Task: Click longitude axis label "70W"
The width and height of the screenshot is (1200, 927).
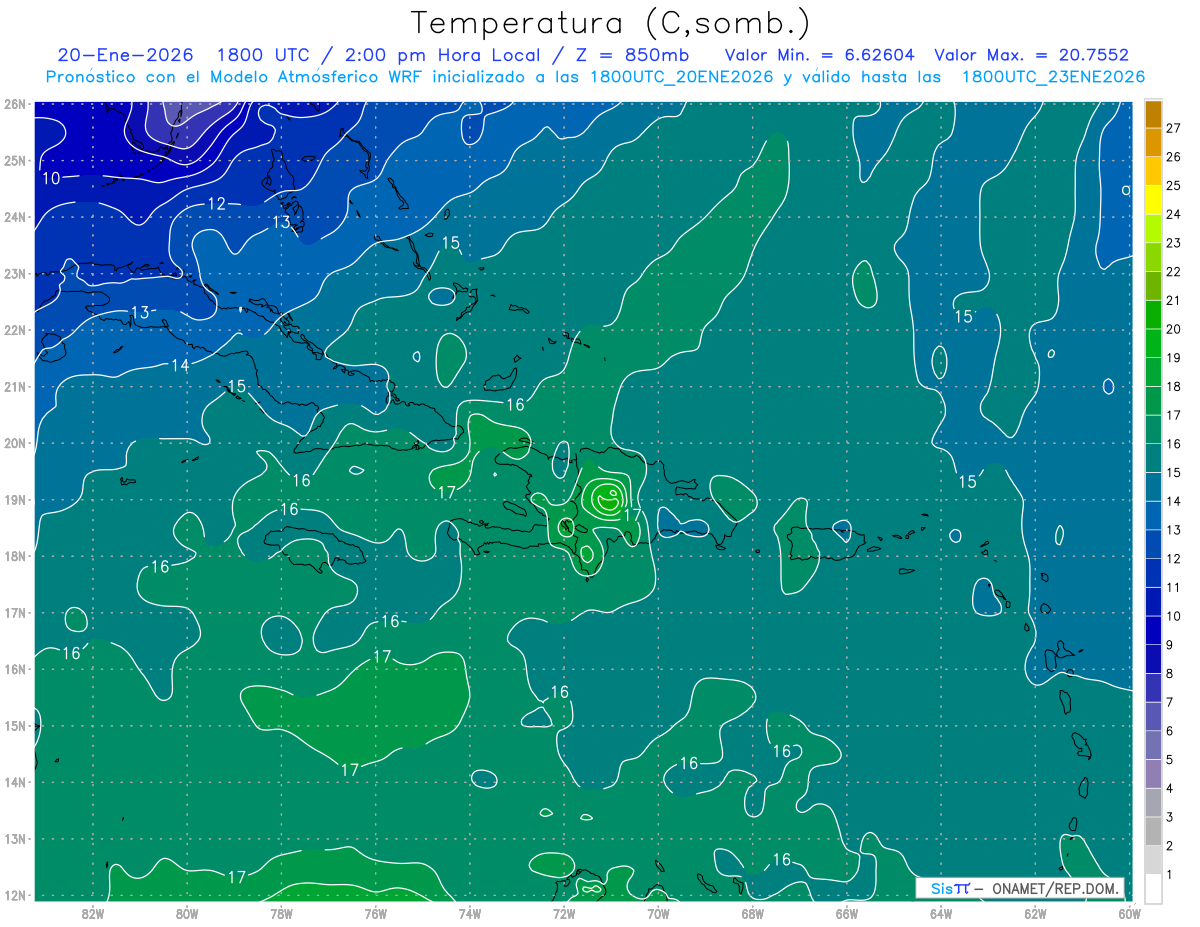Action: pyautogui.click(x=658, y=913)
